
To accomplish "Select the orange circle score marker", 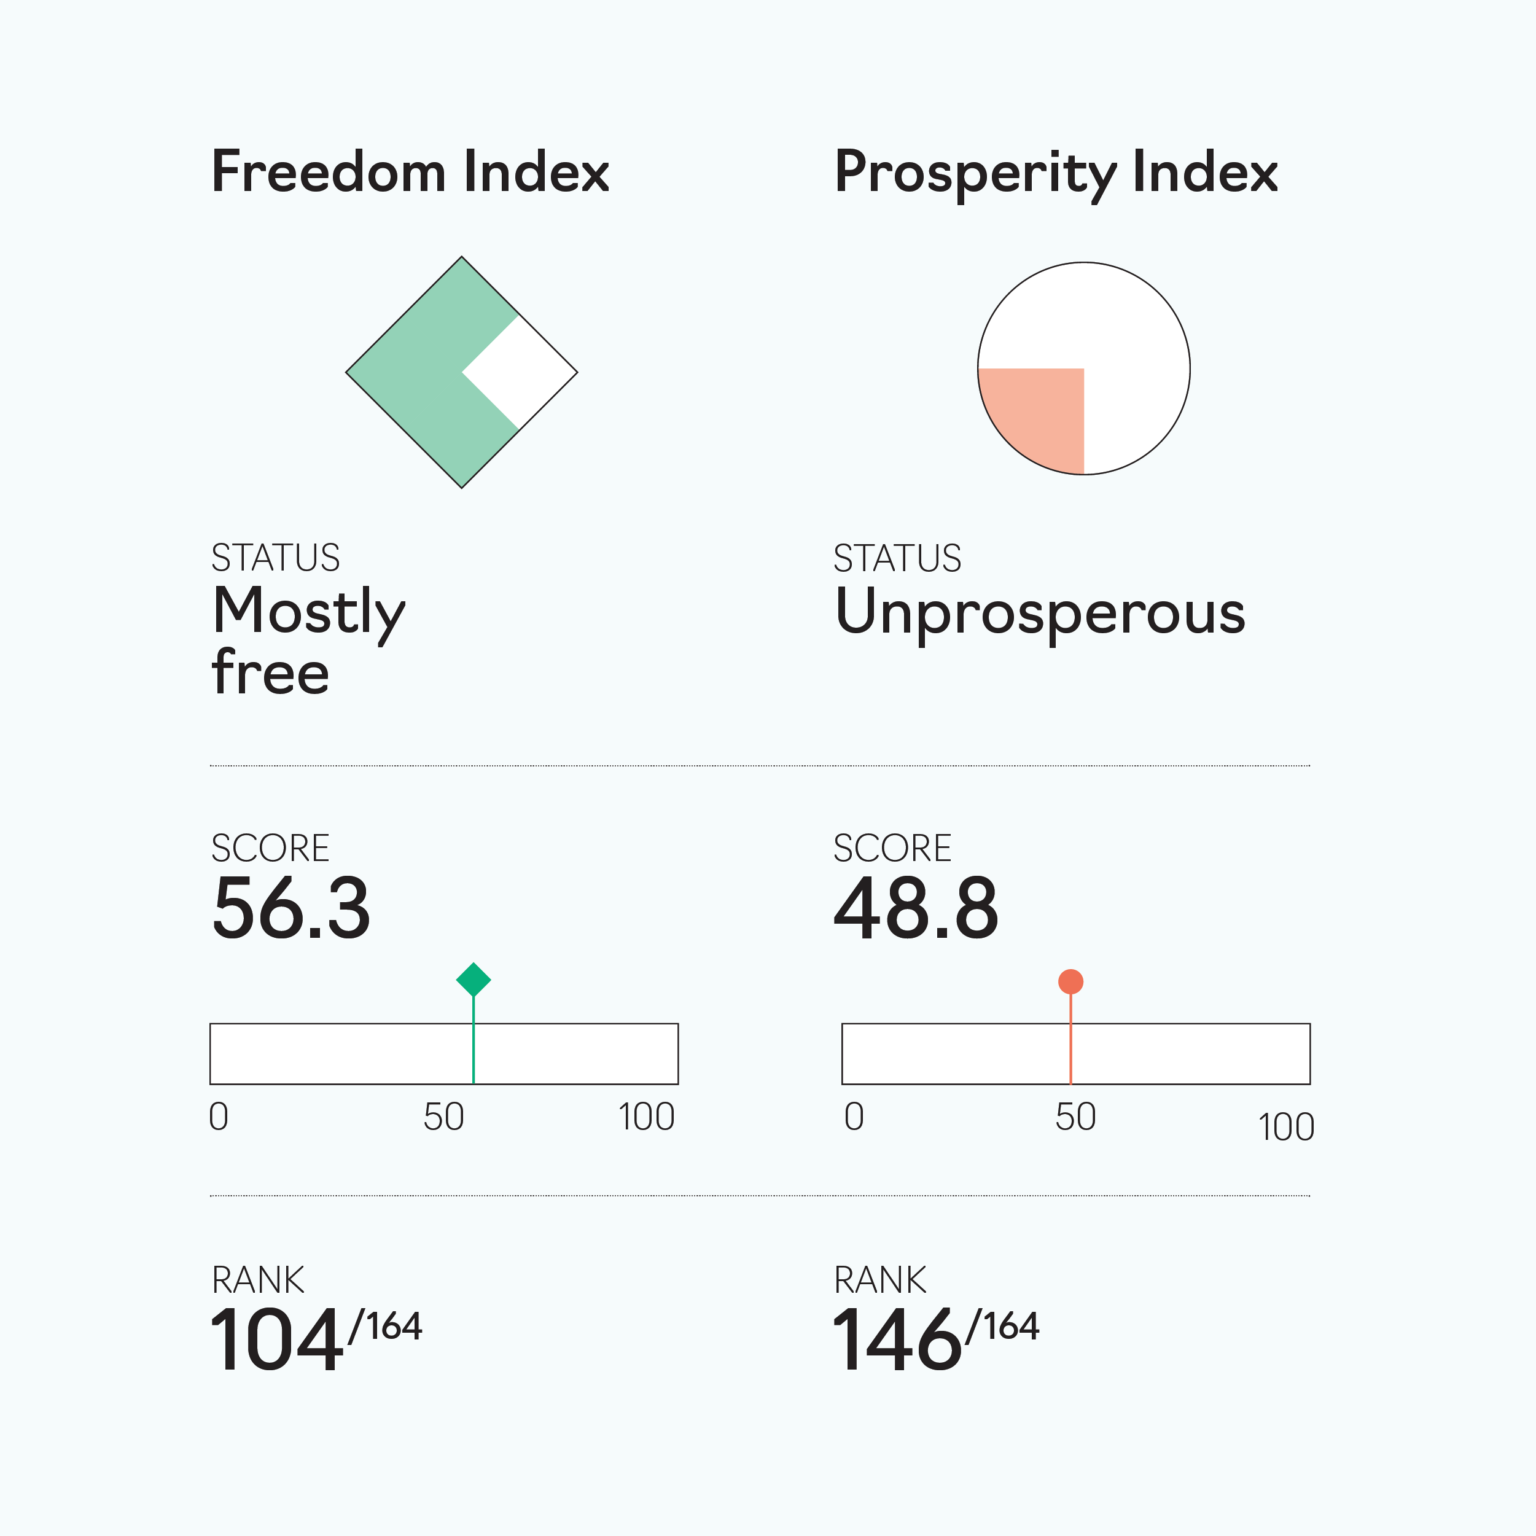I will (1071, 982).
